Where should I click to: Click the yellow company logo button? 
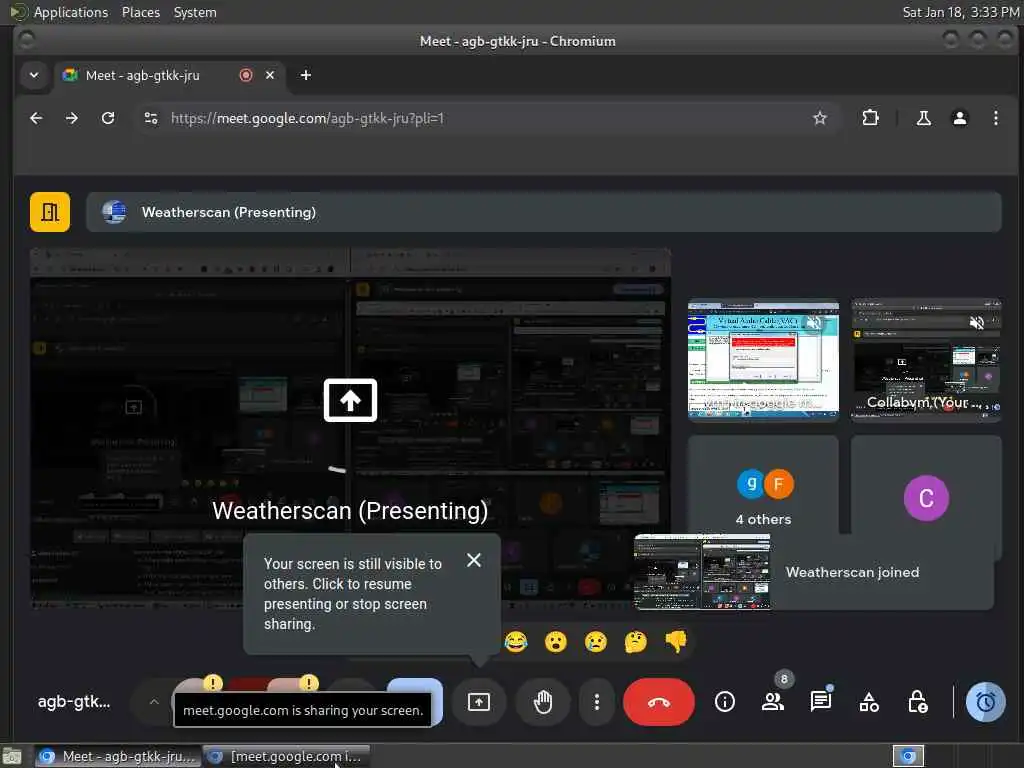(50, 212)
